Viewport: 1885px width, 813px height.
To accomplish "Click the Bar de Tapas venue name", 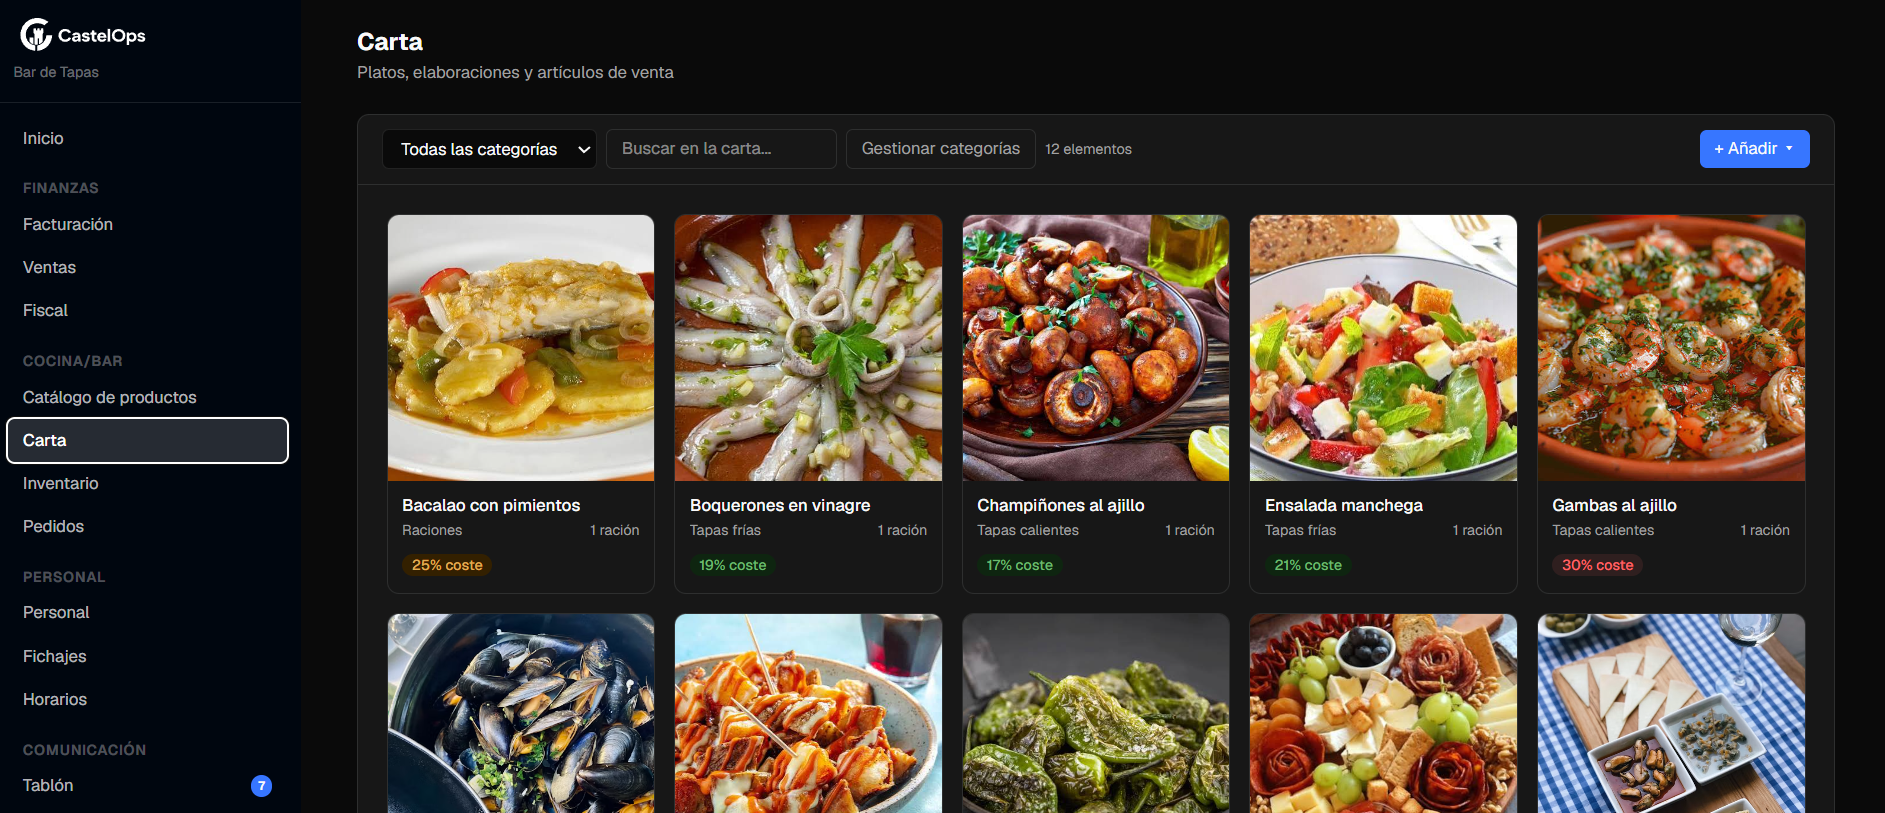I will click(x=56, y=72).
